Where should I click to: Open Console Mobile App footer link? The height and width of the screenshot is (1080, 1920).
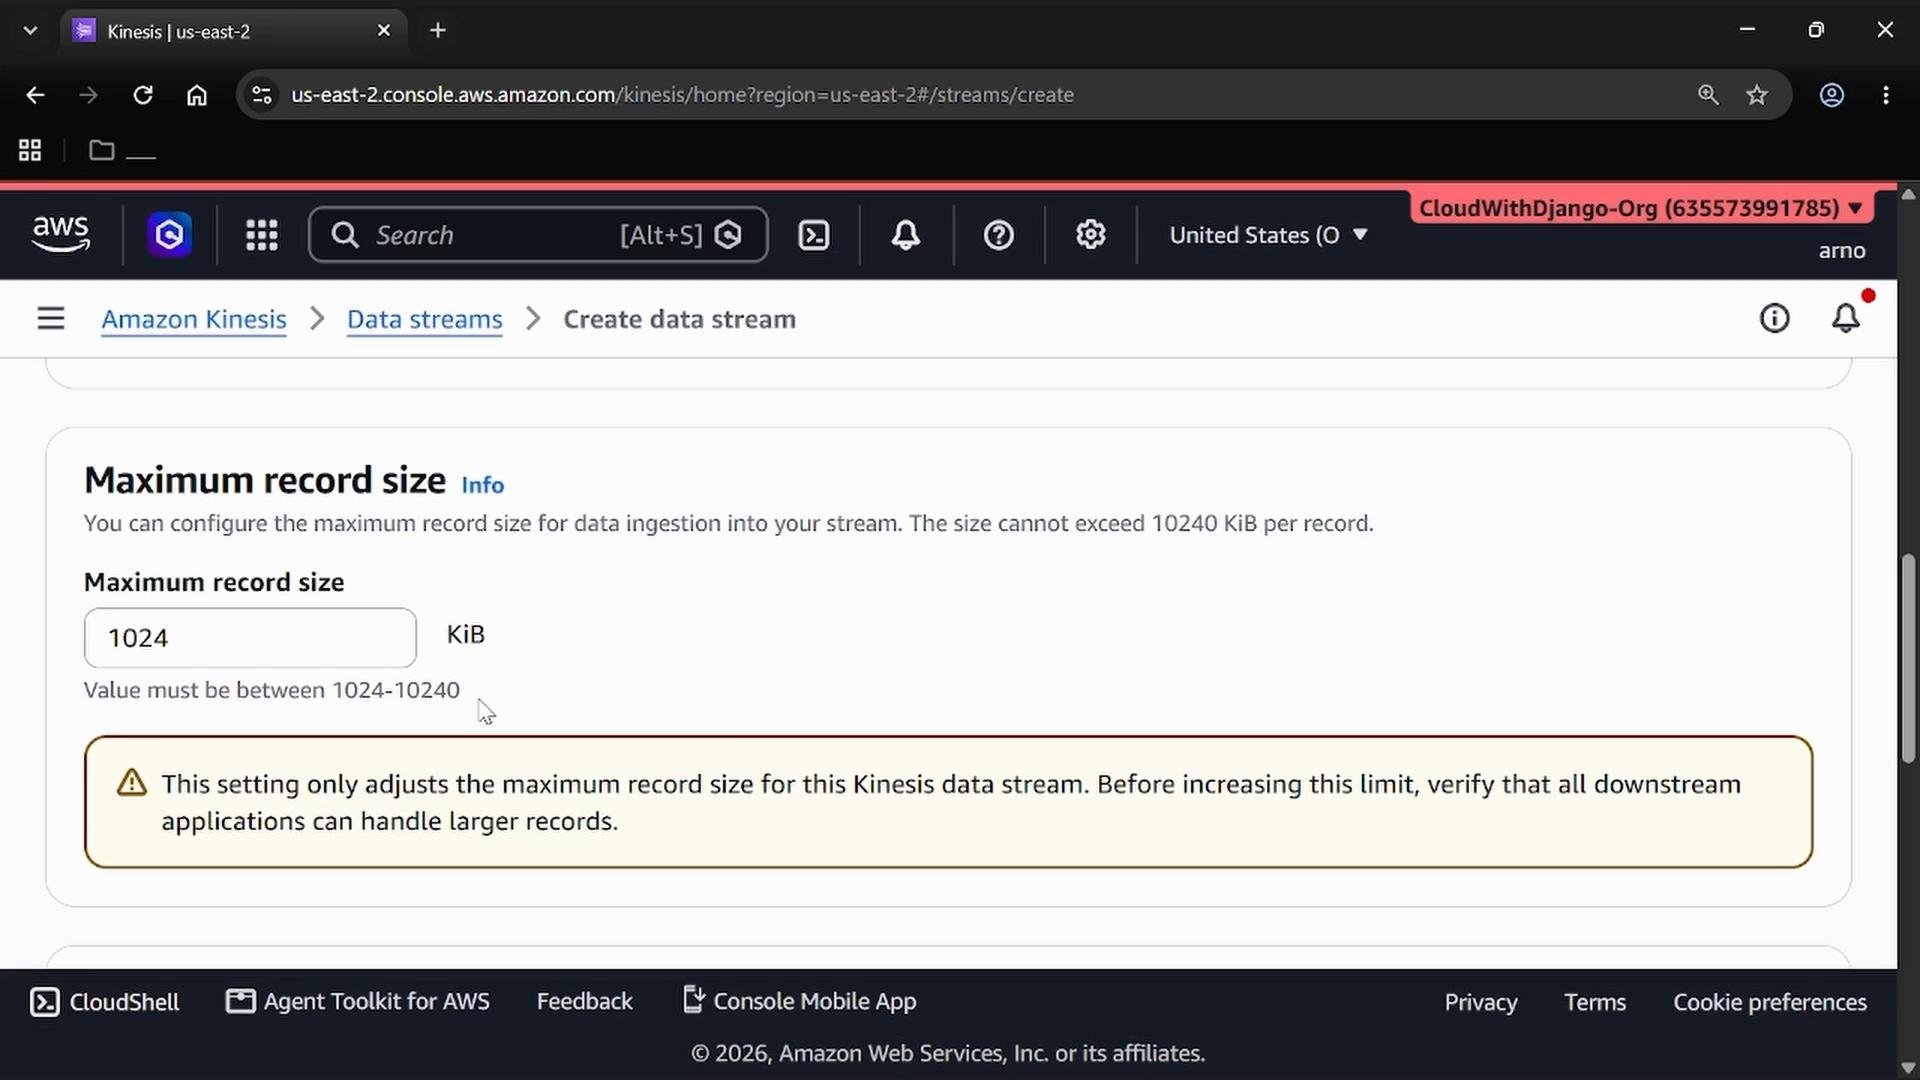pos(799,1001)
